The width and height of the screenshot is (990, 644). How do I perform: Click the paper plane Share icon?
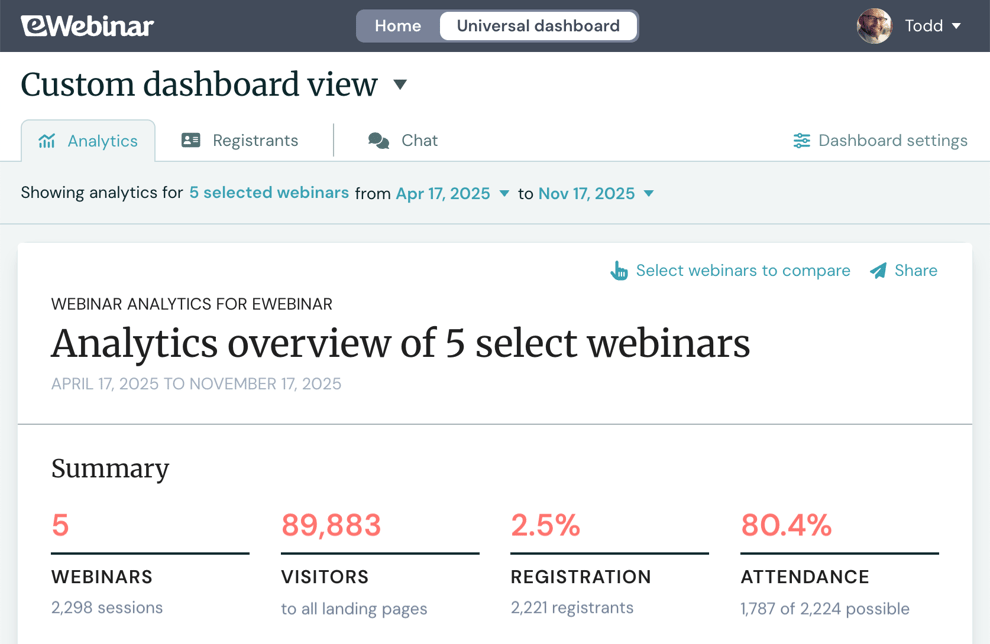878,271
